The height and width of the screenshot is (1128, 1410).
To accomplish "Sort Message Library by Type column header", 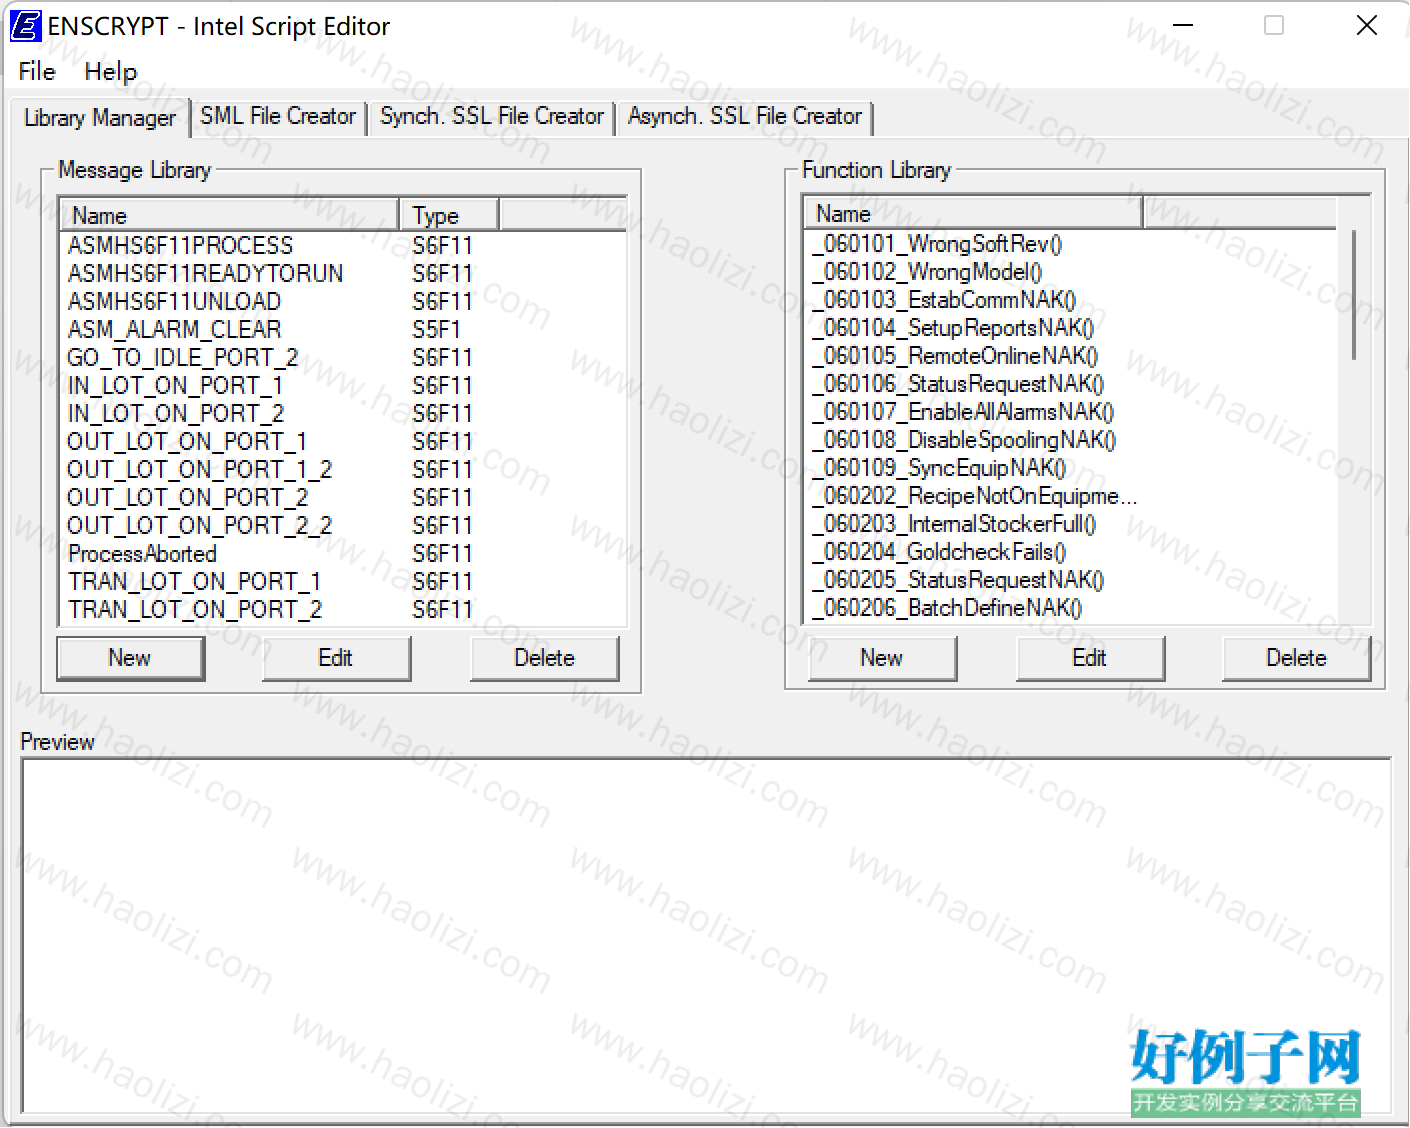I will pyautogui.click(x=449, y=216).
